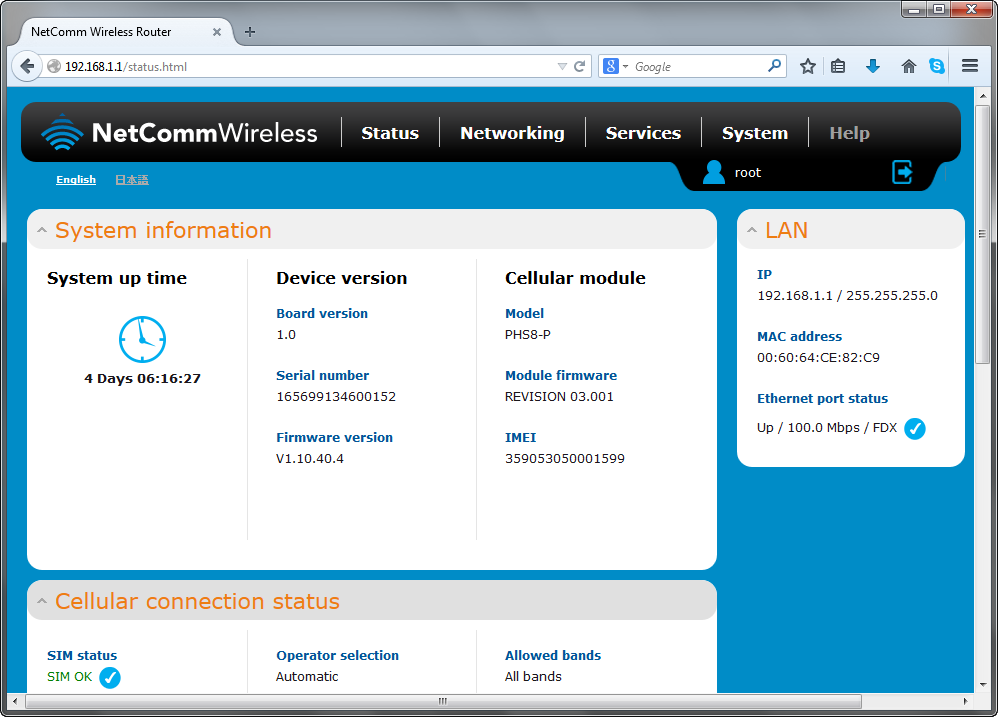
Task: Click the root user profile icon
Action: click(713, 172)
